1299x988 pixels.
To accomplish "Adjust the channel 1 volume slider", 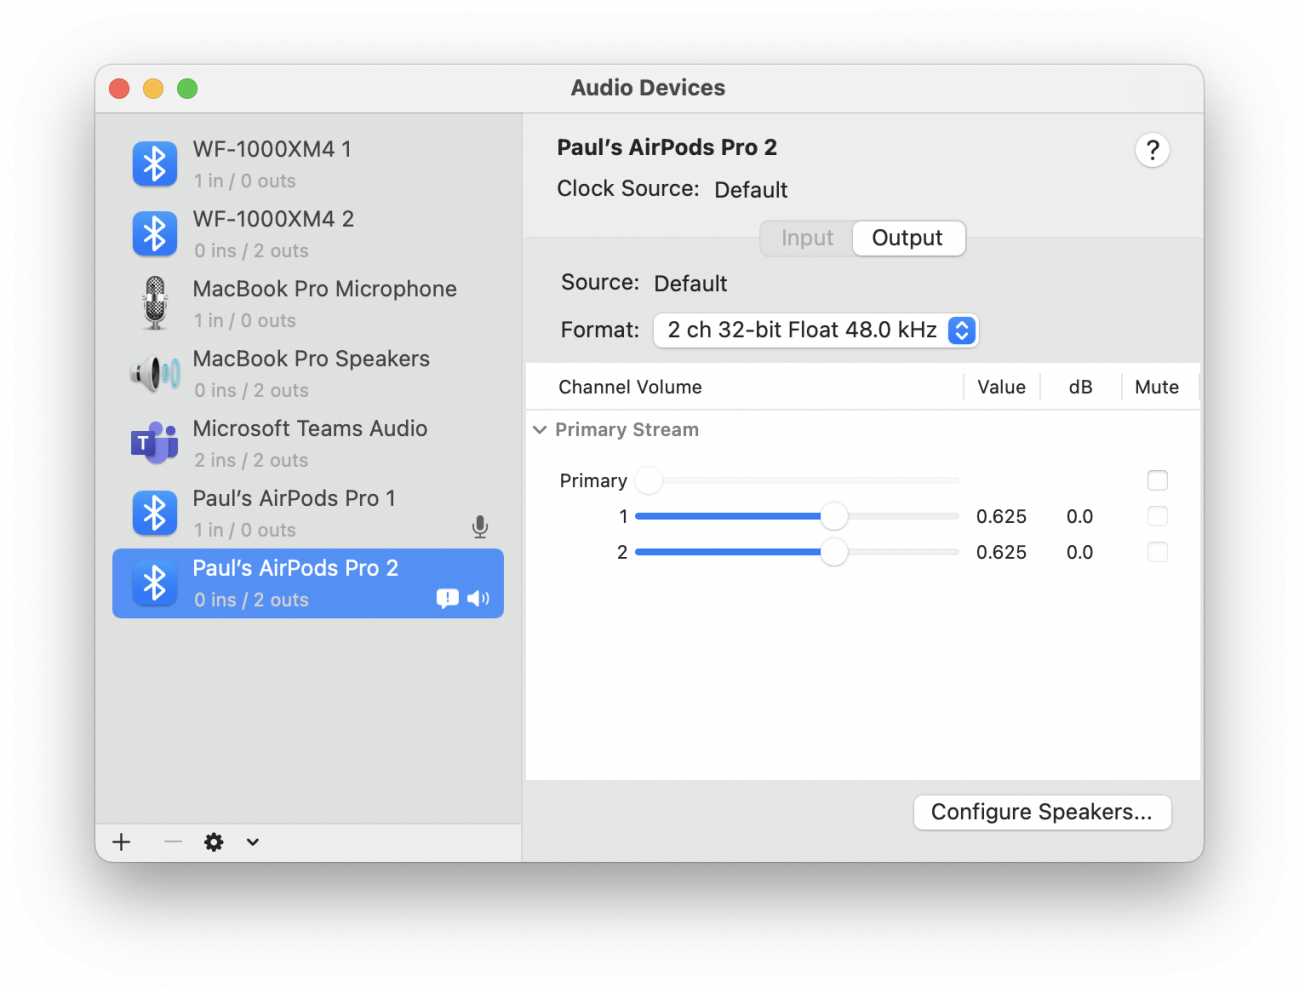I will (x=797, y=516).
